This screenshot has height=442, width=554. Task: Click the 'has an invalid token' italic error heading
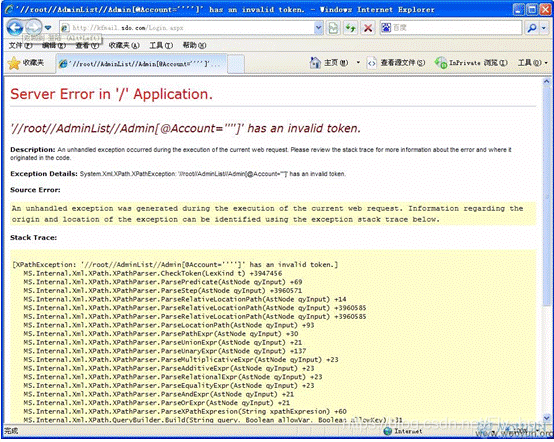click(186, 128)
